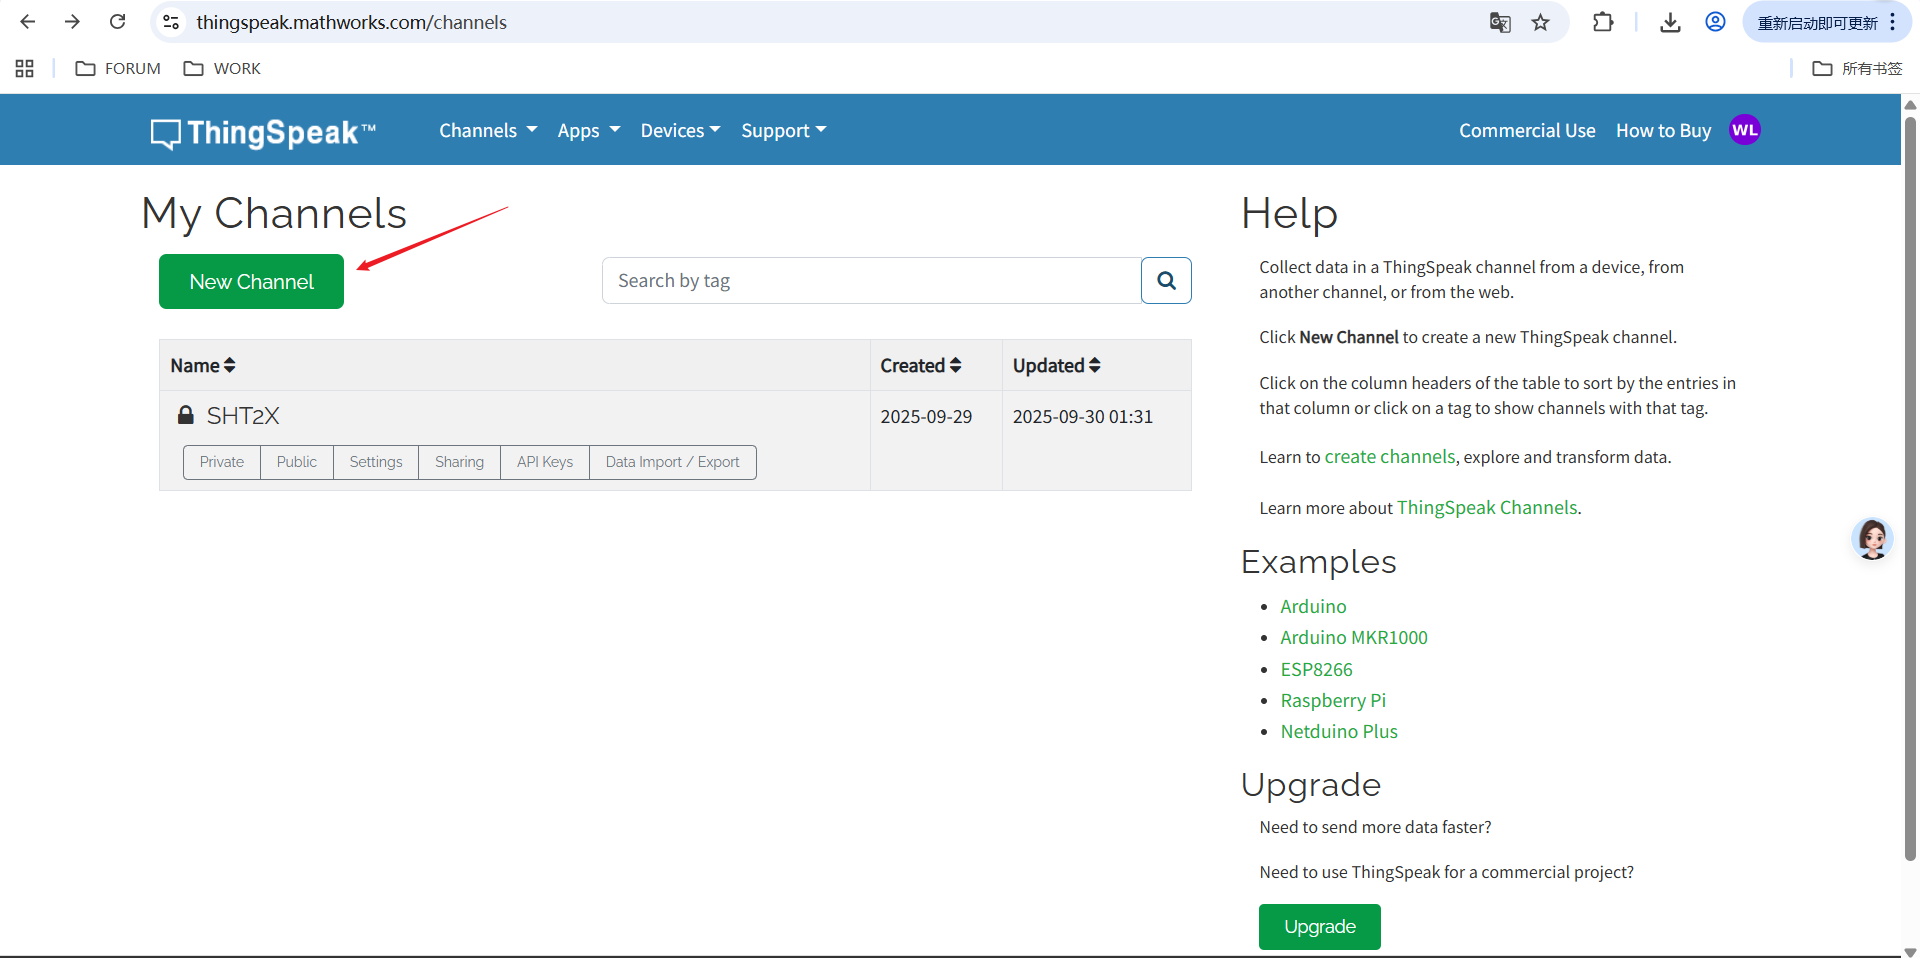Expand the Support dropdown menu
1920x958 pixels.
(784, 131)
